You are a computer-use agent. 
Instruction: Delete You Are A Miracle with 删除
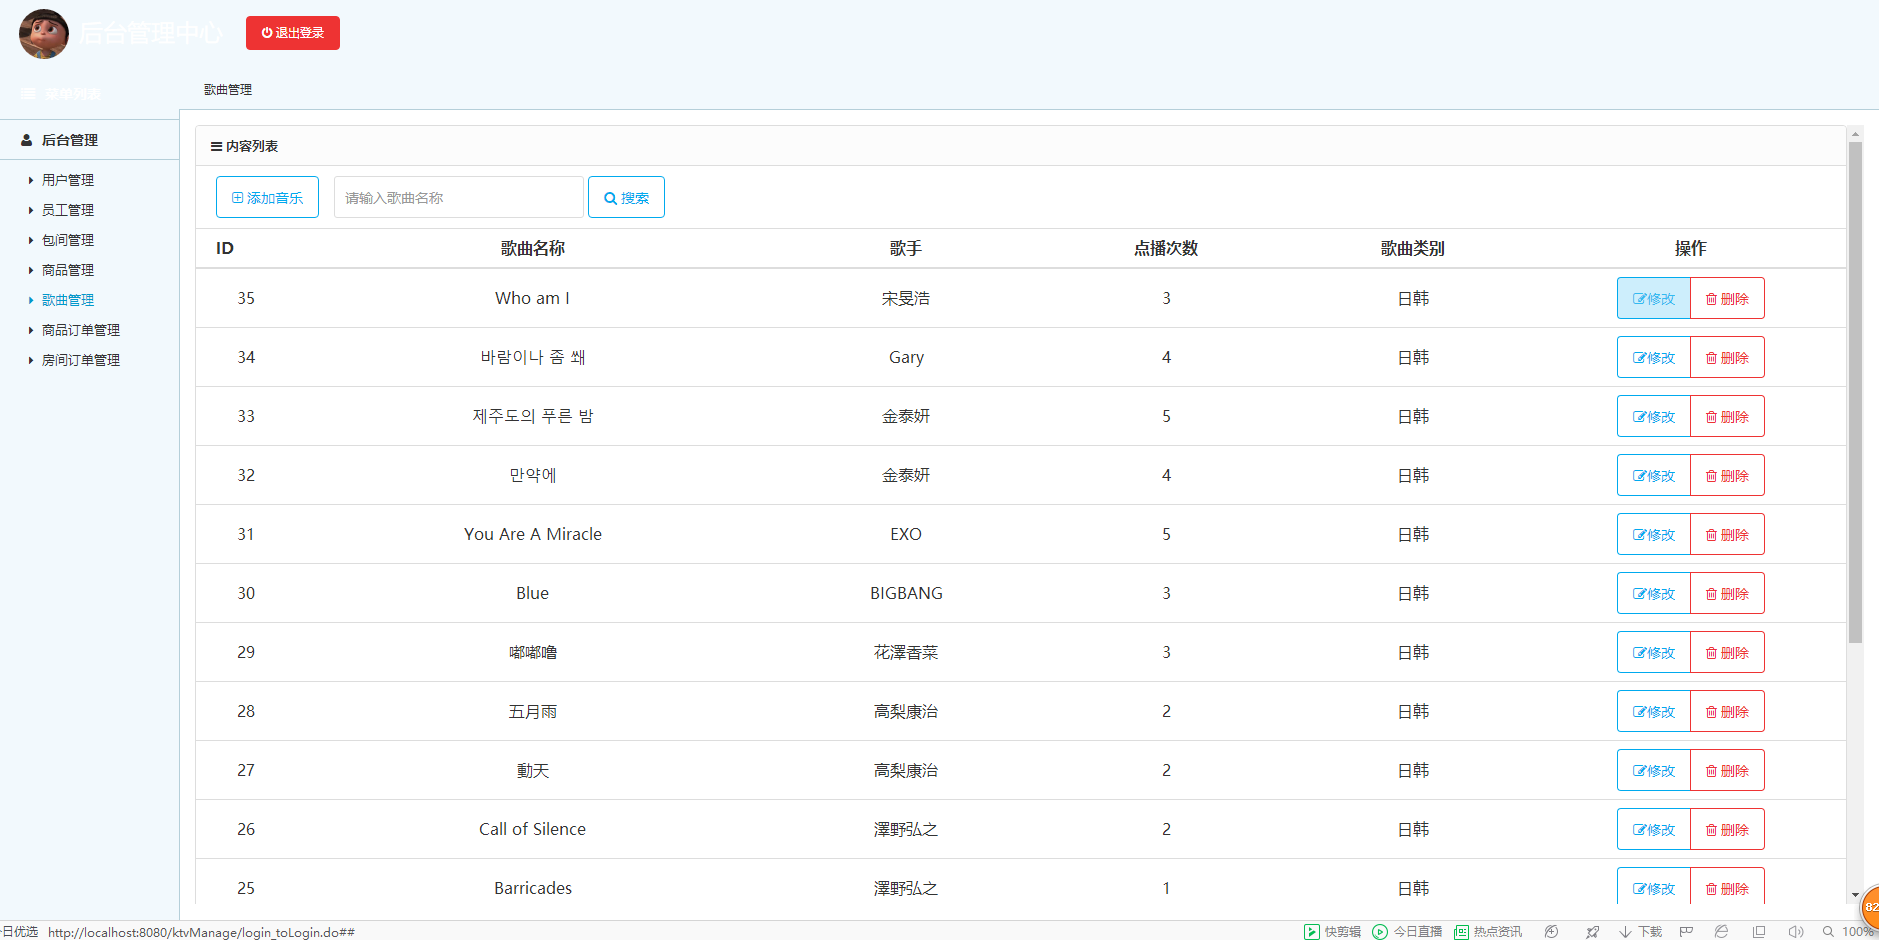click(1727, 534)
